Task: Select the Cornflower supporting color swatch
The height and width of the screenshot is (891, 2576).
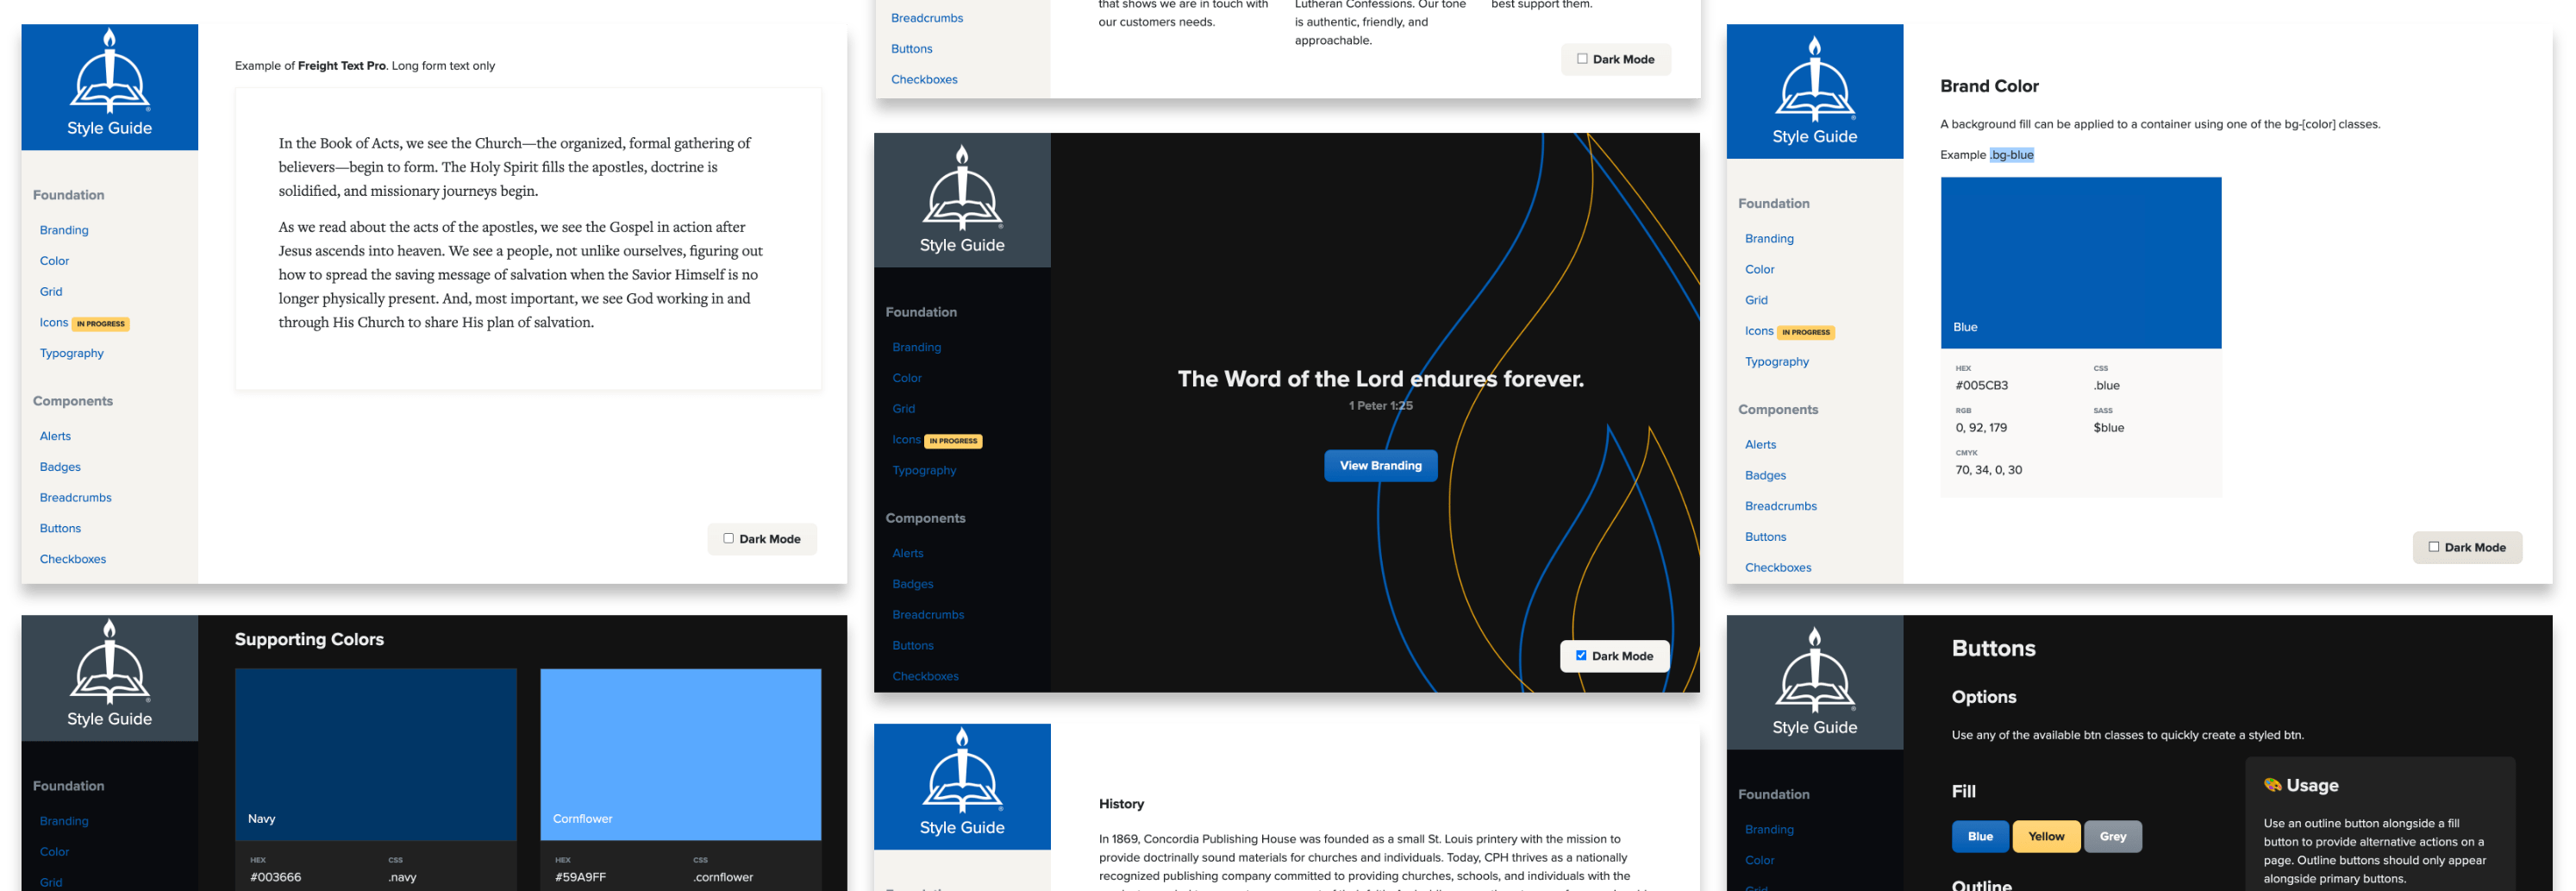Action: [681, 754]
